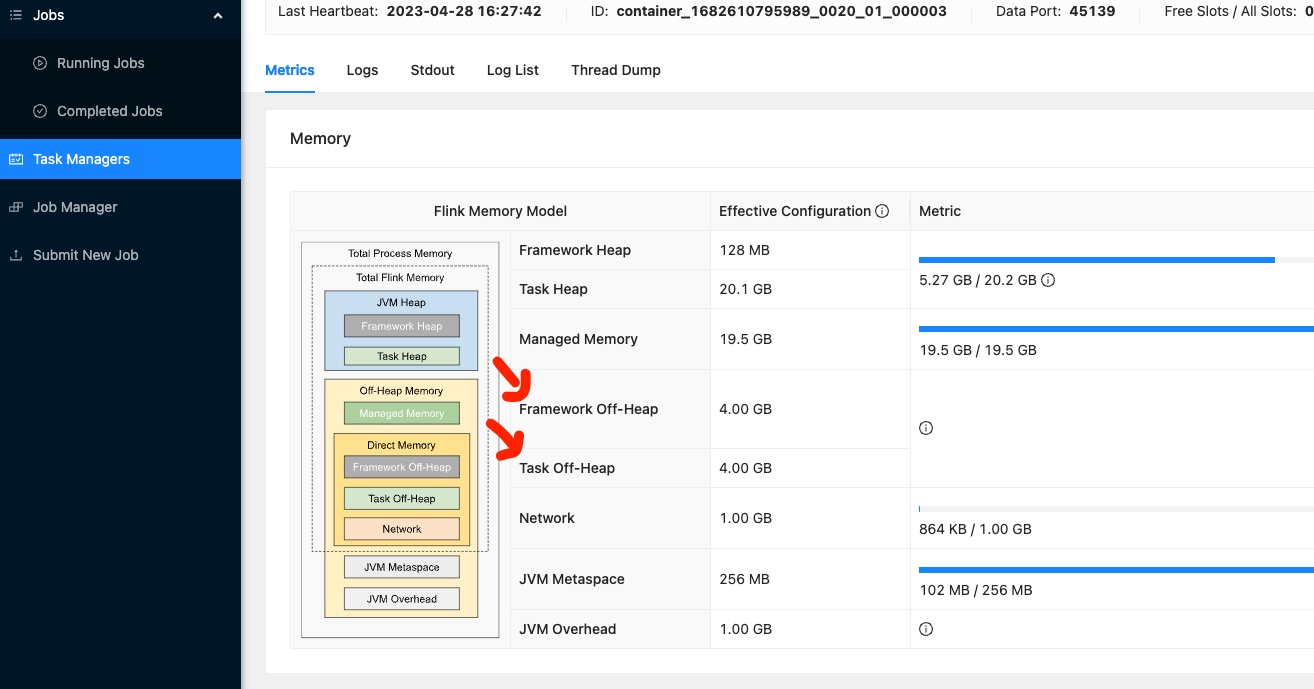
Task: Click the 256 MB Metaspace configuration value
Action: coord(746,579)
